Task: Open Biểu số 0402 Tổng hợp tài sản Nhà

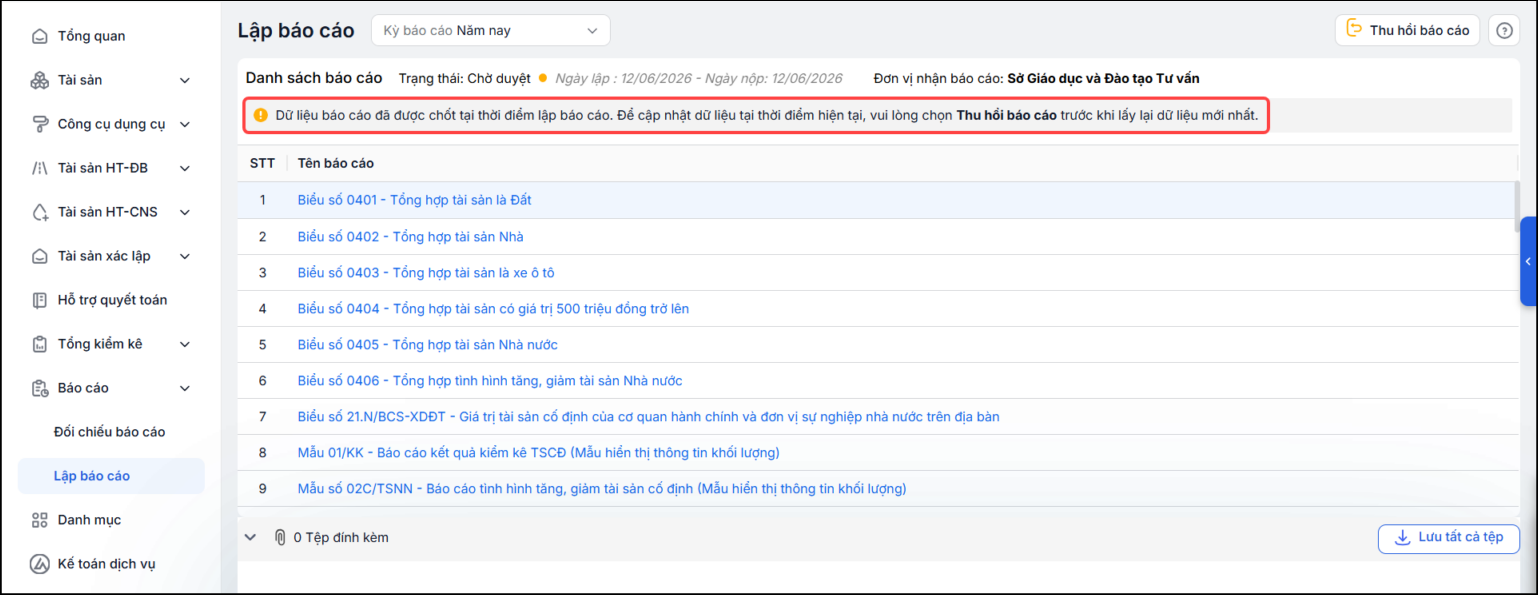Action: click(411, 237)
